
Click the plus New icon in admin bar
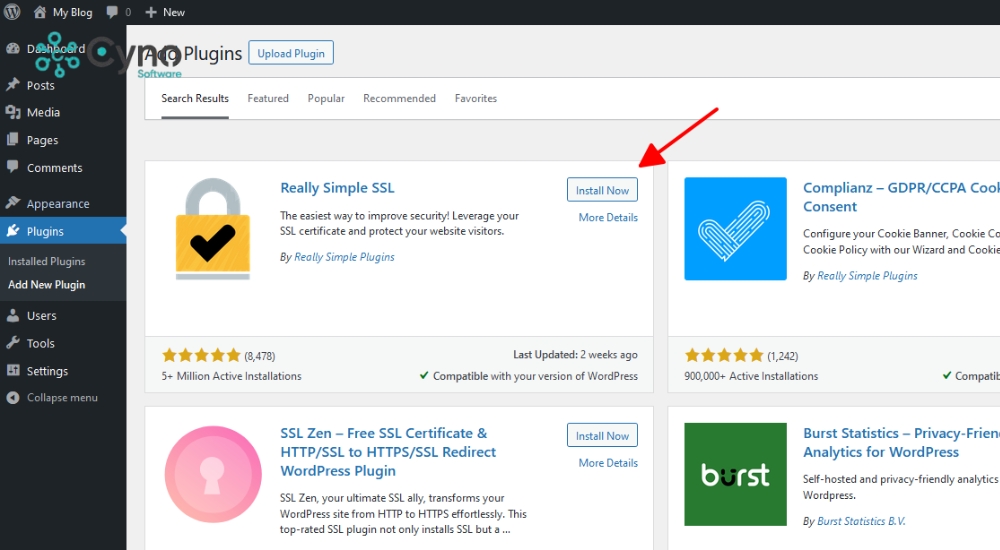pos(151,12)
